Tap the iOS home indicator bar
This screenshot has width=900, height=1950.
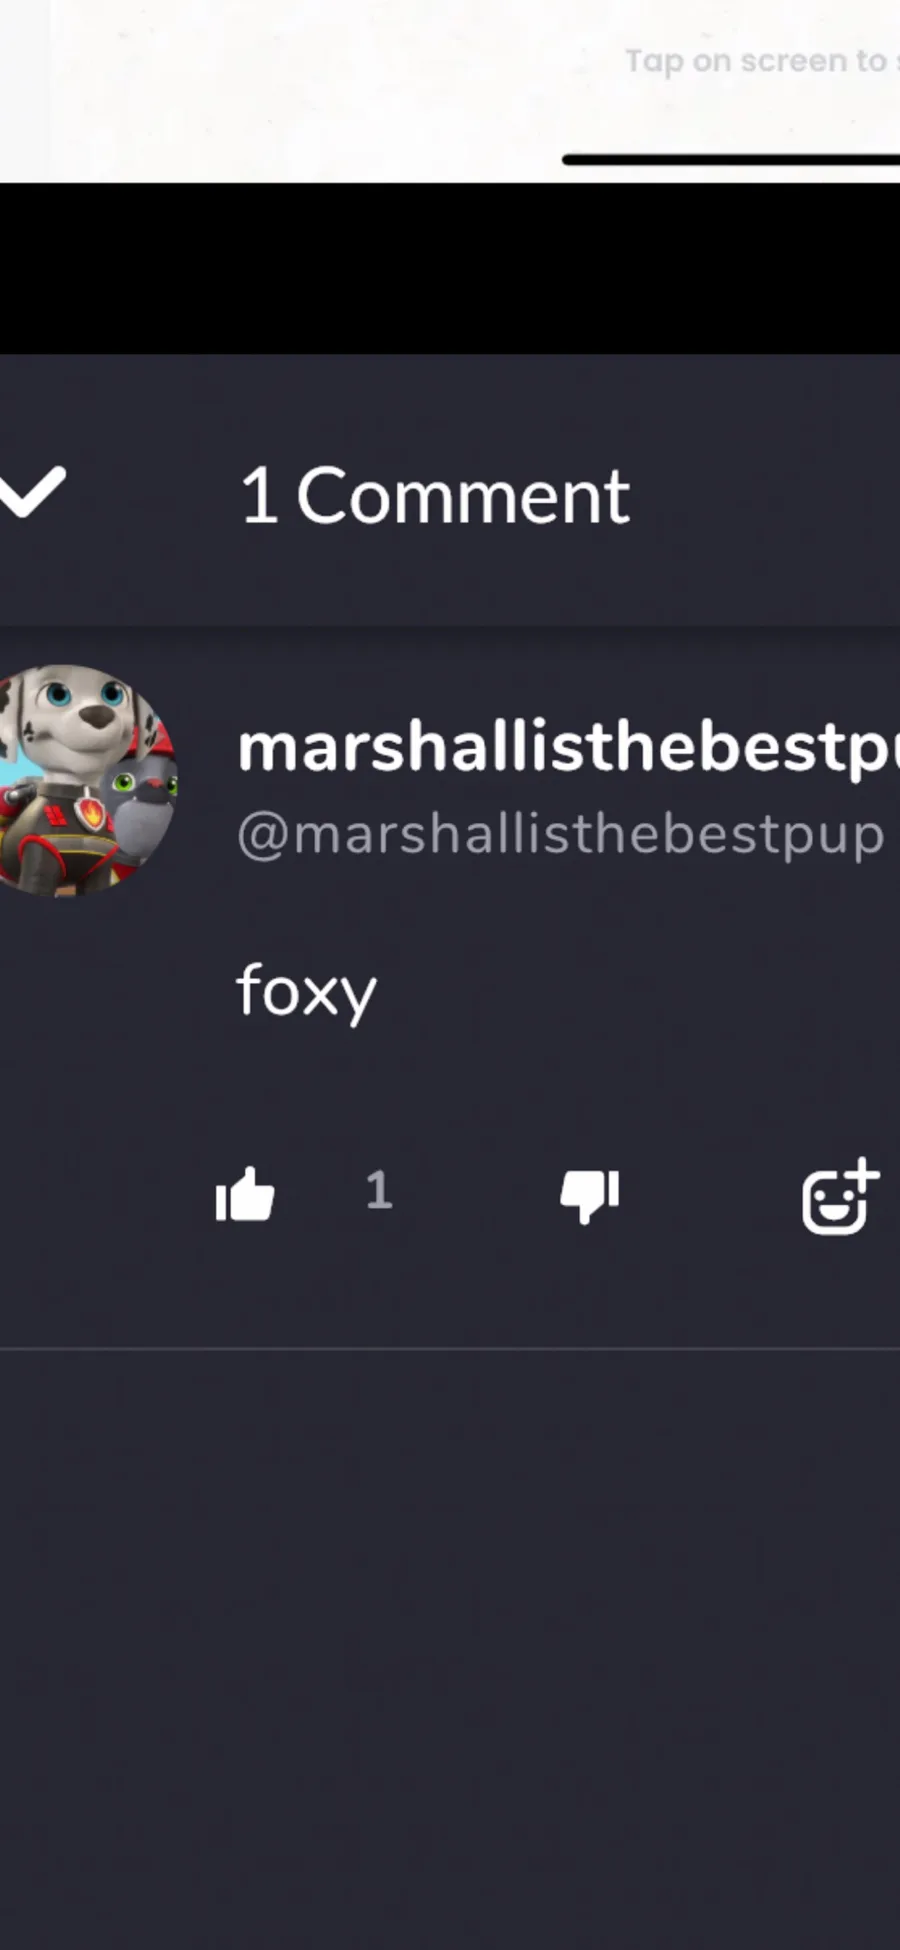pyautogui.click(x=731, y=159)
